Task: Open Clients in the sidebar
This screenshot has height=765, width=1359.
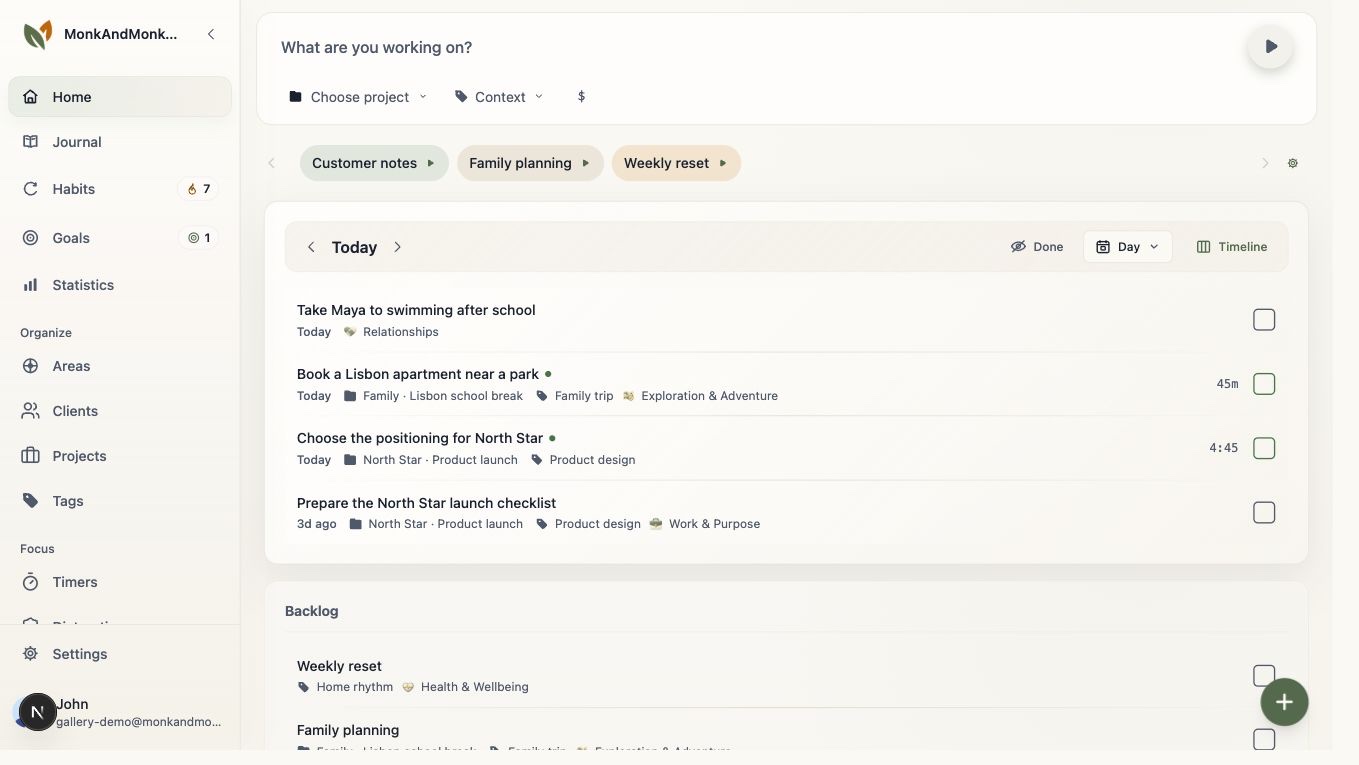Action: pos(120,411)
